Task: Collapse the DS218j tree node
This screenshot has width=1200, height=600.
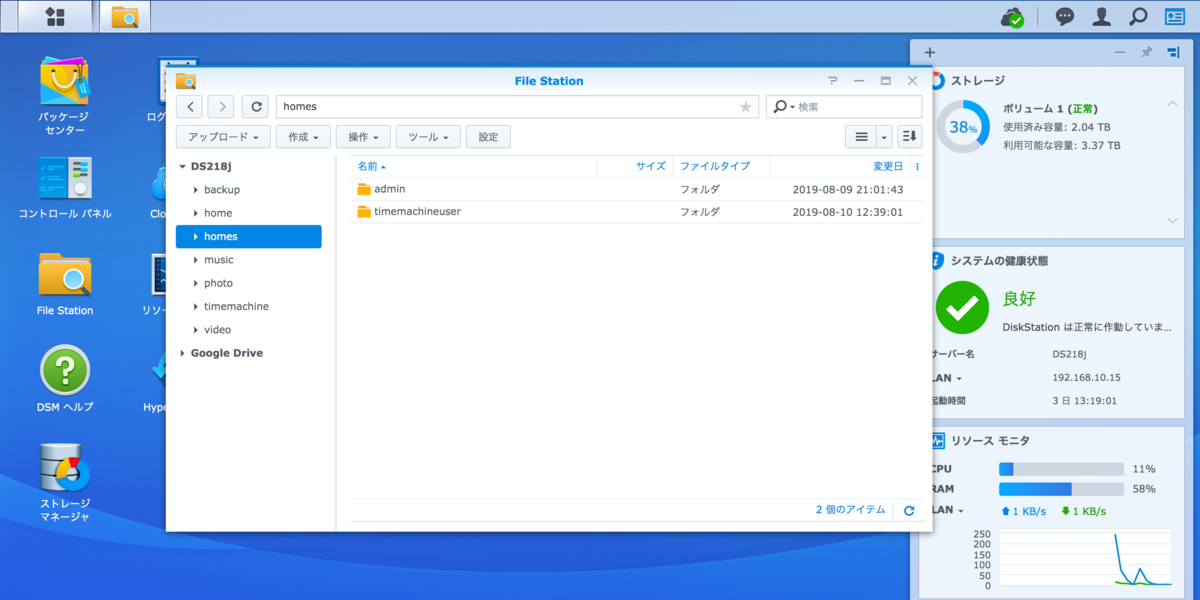Action: [x=182, y=167]
